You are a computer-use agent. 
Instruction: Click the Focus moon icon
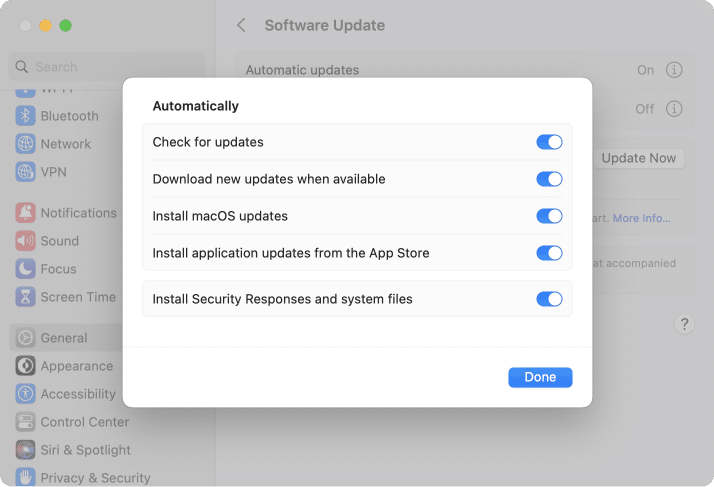(x=26, y=269)
